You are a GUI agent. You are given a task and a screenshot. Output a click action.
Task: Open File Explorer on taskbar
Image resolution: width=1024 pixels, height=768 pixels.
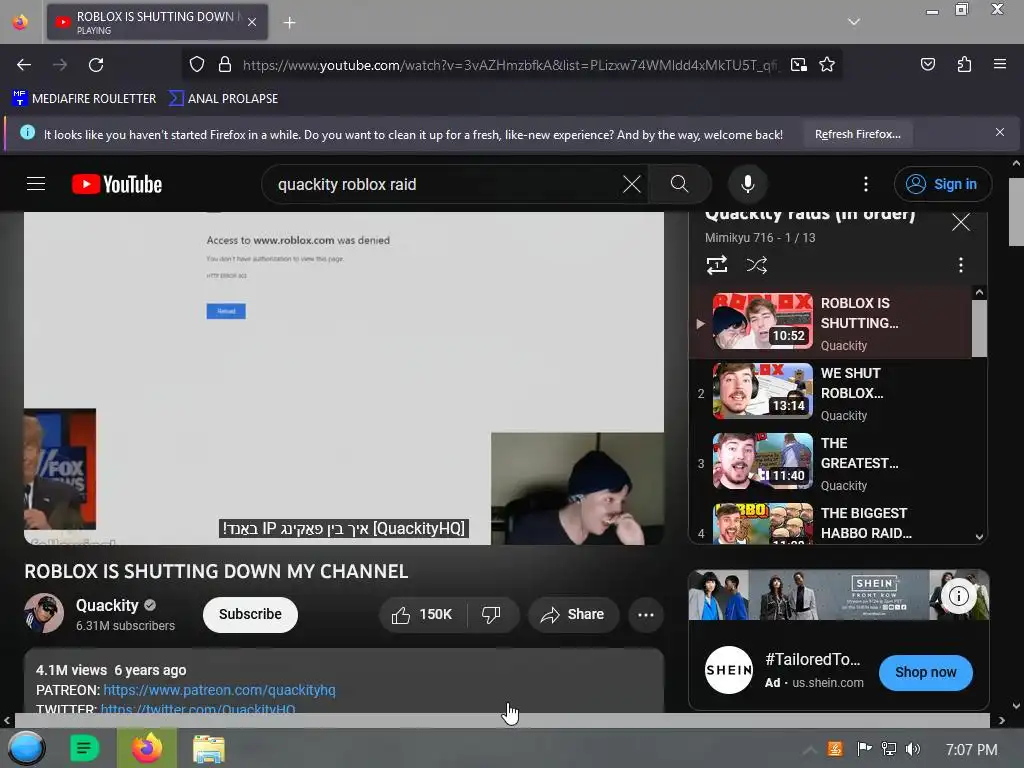[x=208, y=748]
